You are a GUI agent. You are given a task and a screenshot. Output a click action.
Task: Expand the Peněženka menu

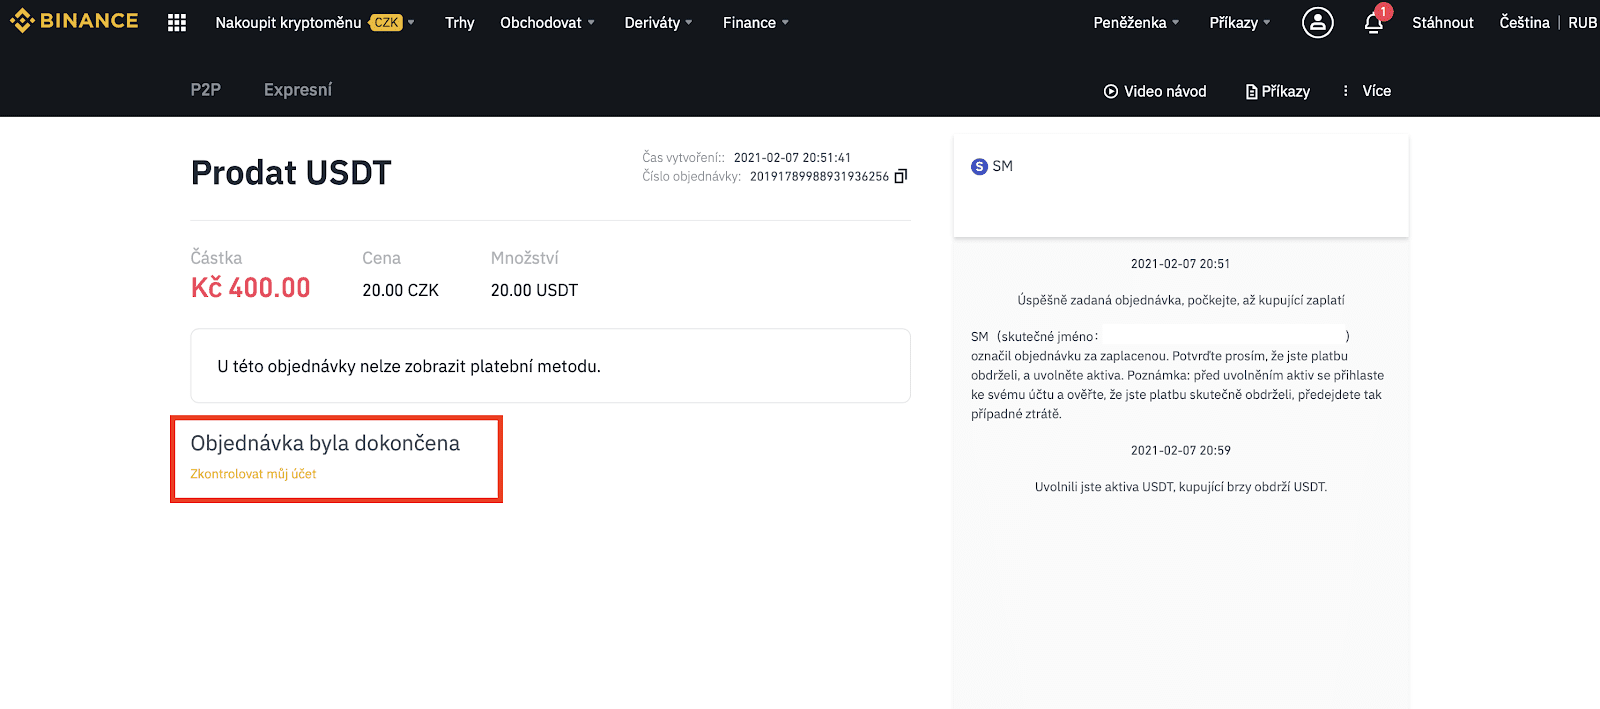[1136, 22]
